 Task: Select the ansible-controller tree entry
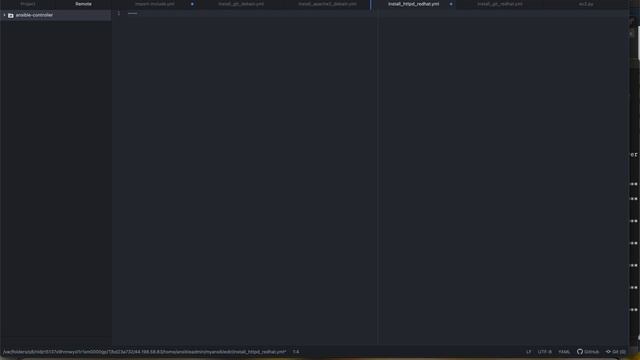[x=56, y=15]
